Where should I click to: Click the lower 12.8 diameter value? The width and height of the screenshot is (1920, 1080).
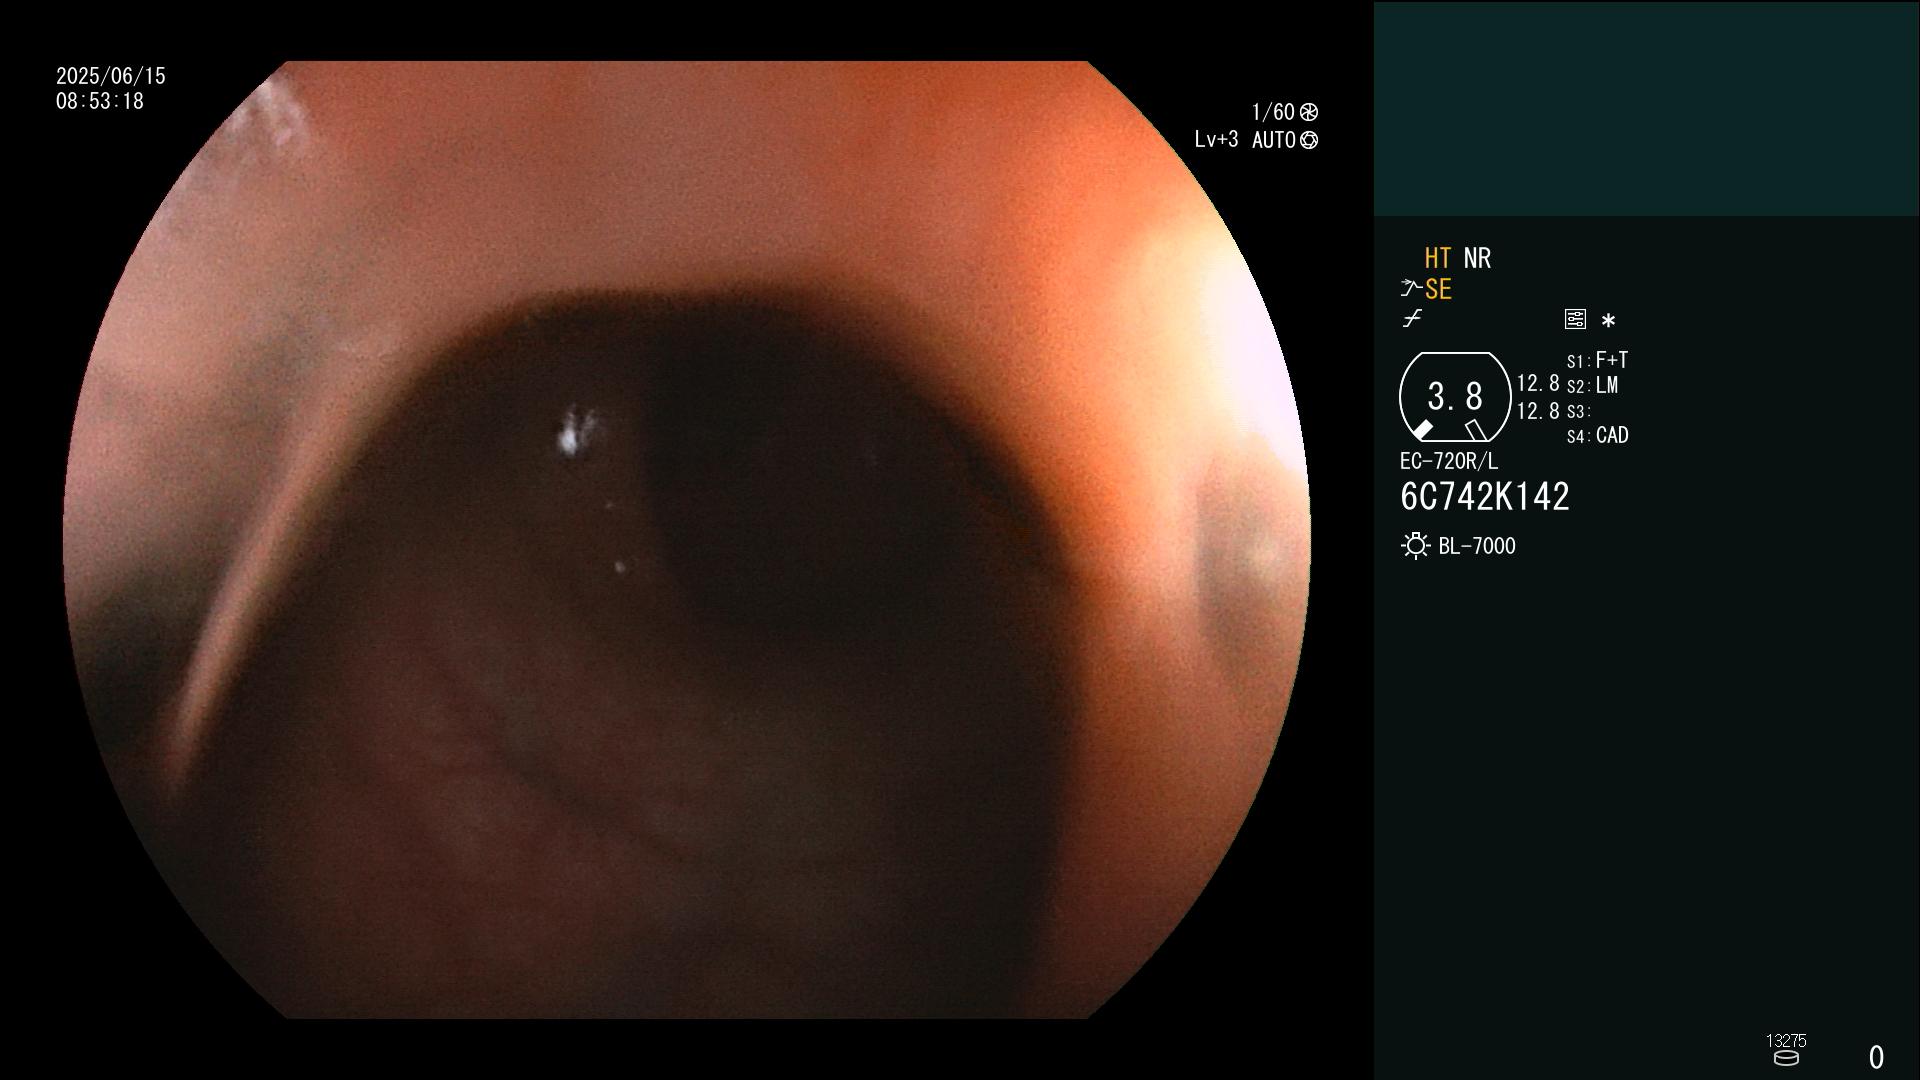click(x=1538, y=411)
